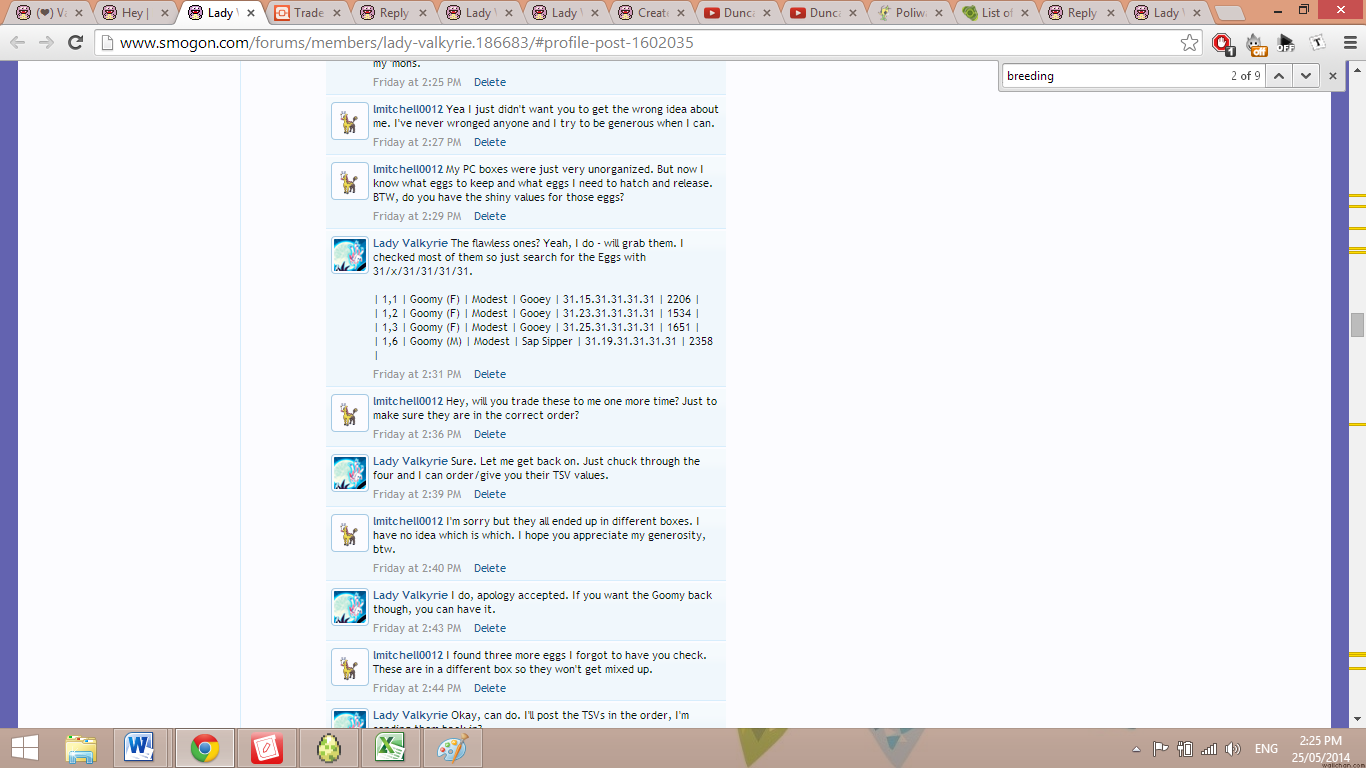Click the ENG input language indicator
Screen dimensions: 1366x768
point(1266,749)
